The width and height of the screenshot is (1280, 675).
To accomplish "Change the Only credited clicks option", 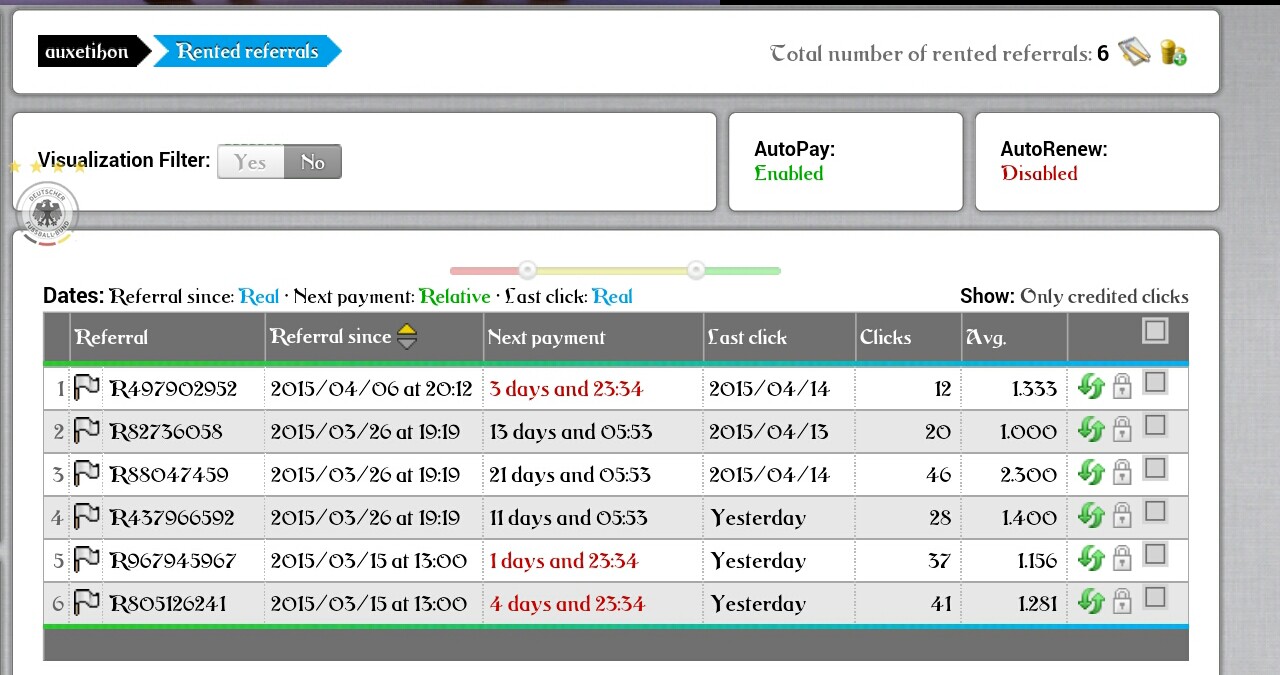I will [1104, 296].
